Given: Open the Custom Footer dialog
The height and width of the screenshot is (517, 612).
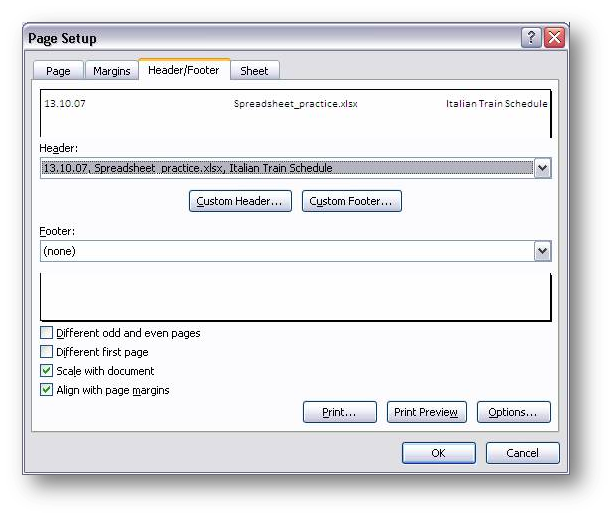Looking at the screenshot, I should point(351,201).
